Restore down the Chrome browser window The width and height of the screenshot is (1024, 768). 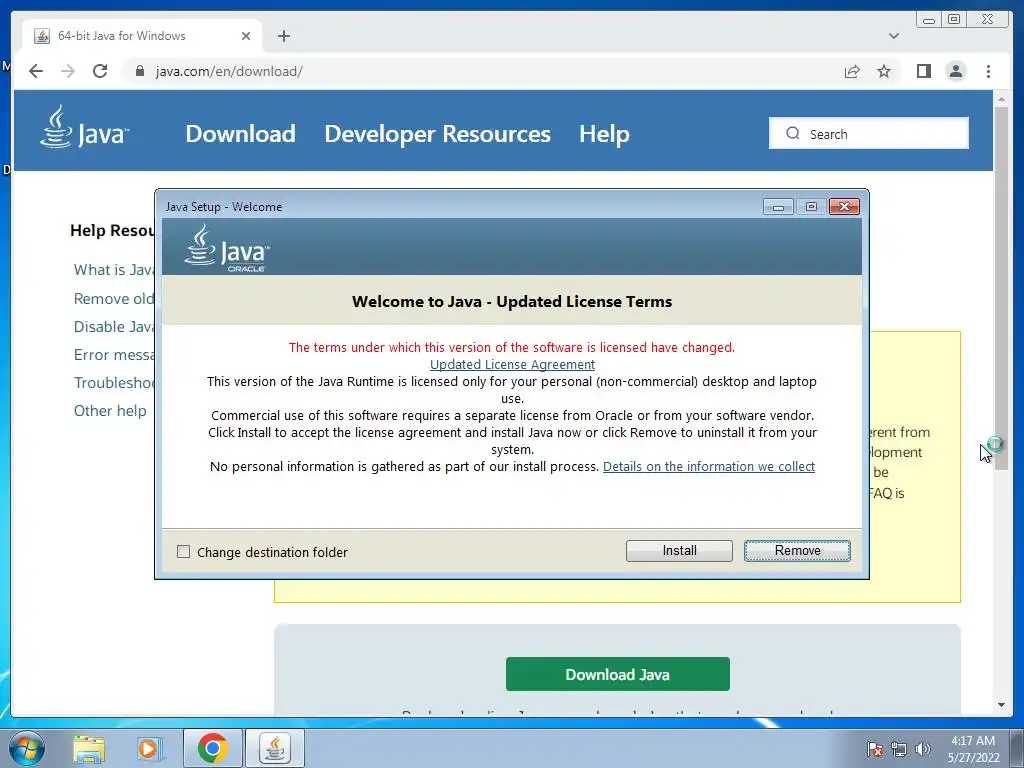(954, 20)
